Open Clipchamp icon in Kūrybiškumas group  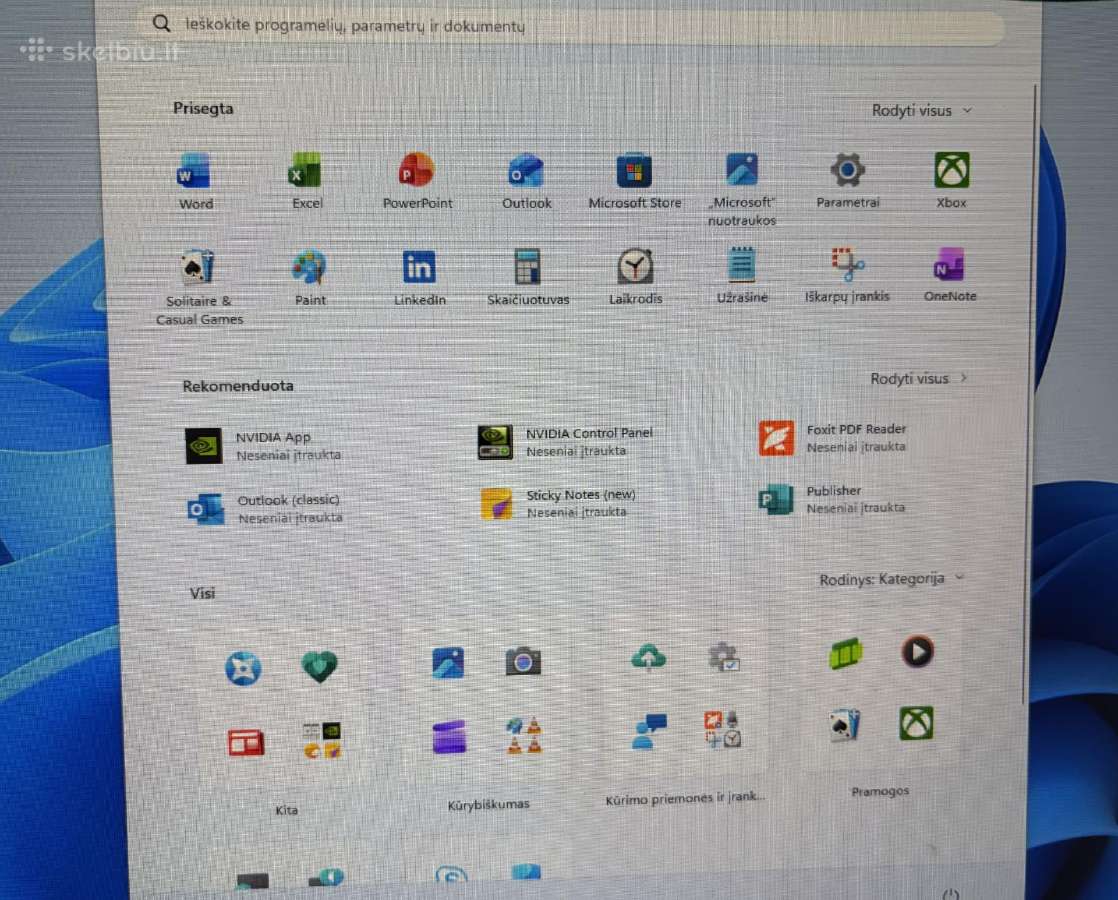[x=449, y=737]
